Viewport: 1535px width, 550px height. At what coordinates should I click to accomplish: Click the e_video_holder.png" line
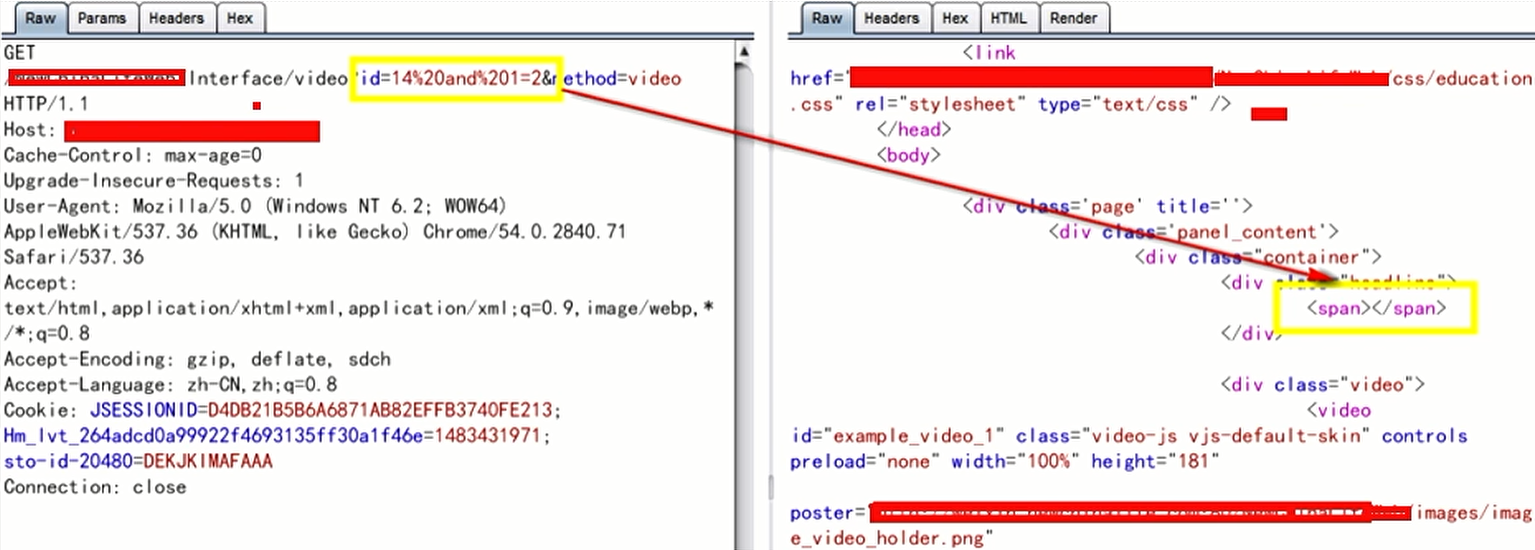coord(891,538)
